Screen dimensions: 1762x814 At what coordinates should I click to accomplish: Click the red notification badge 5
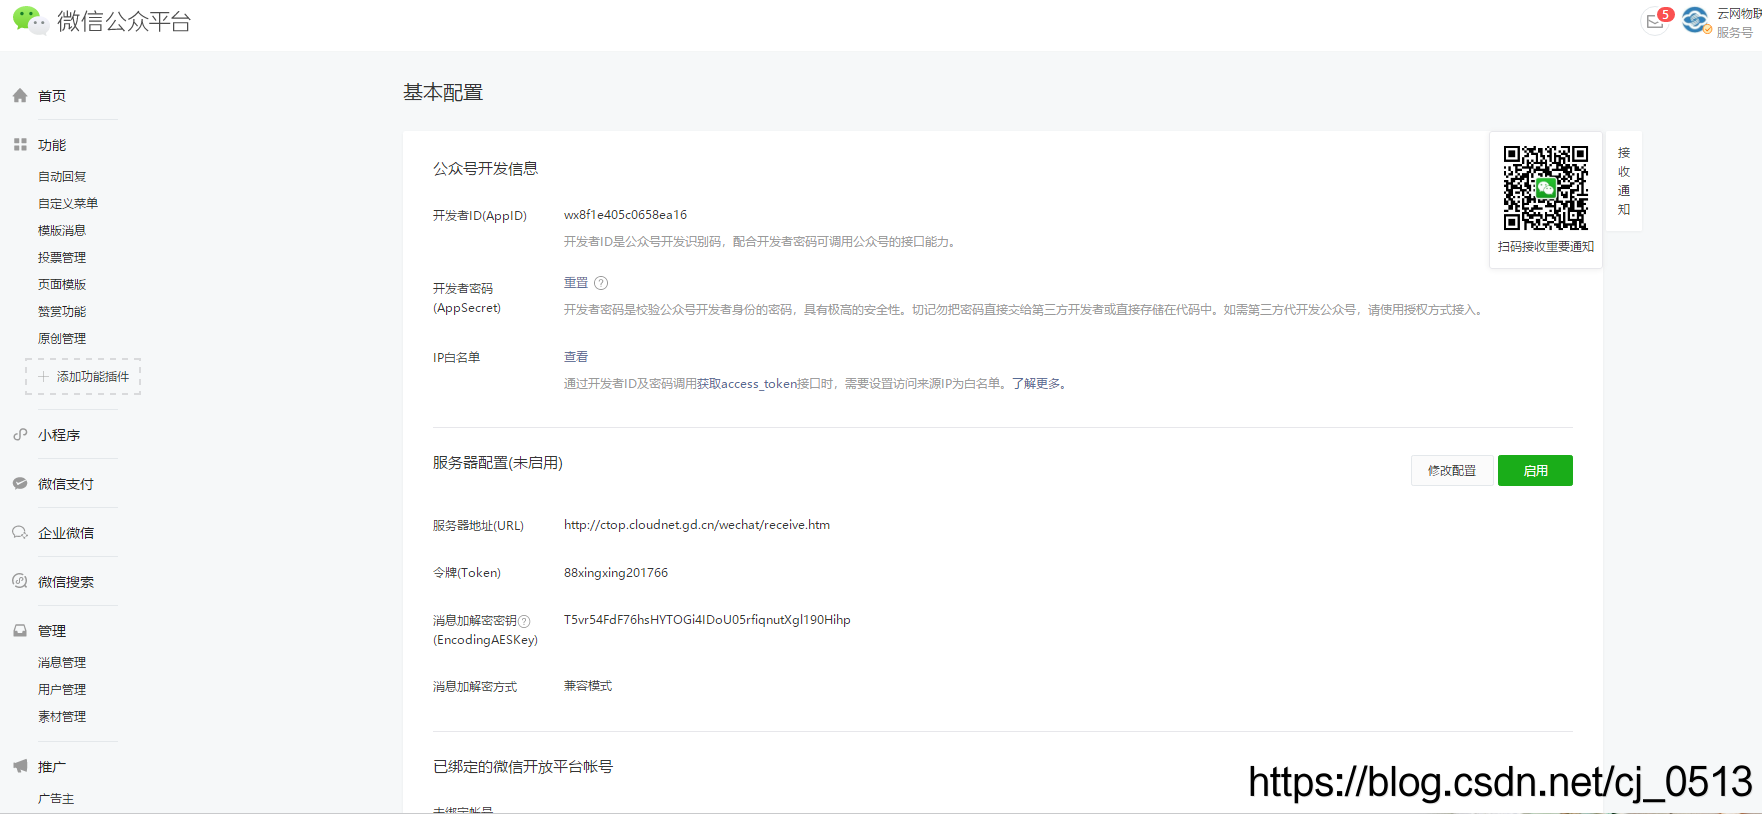point(1665,14)
